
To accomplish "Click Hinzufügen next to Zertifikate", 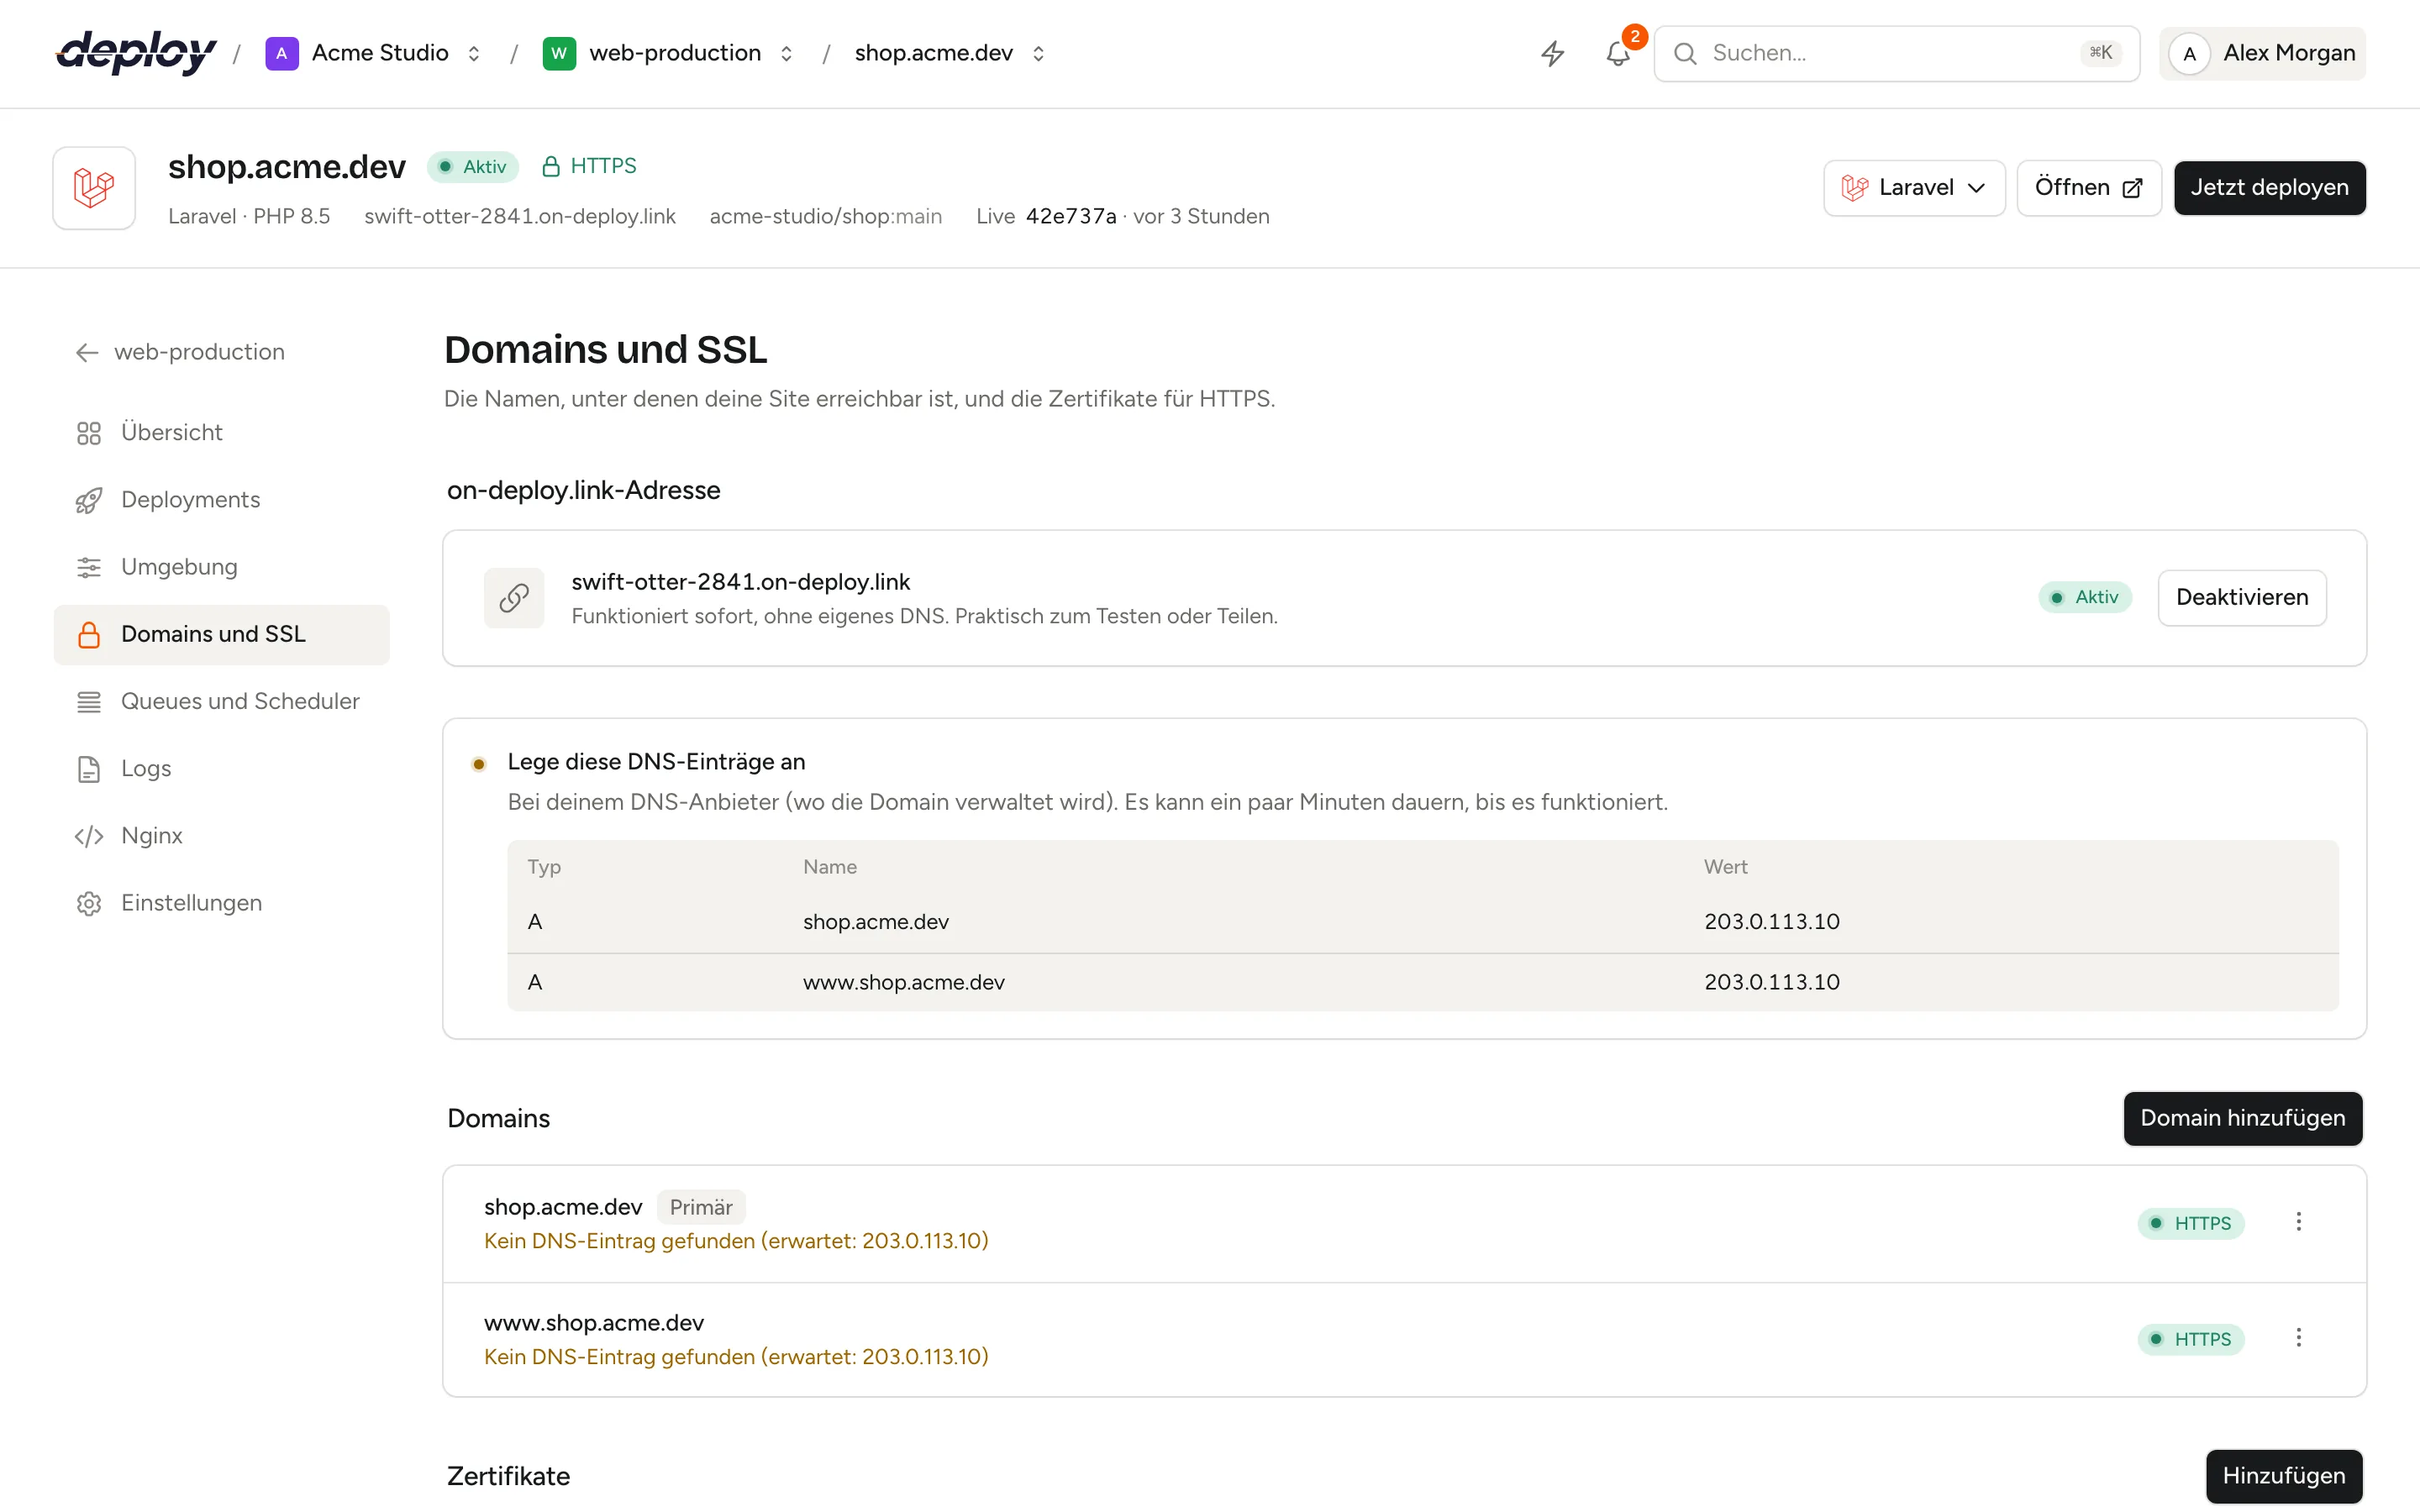I will [x=2283, y=1476].
